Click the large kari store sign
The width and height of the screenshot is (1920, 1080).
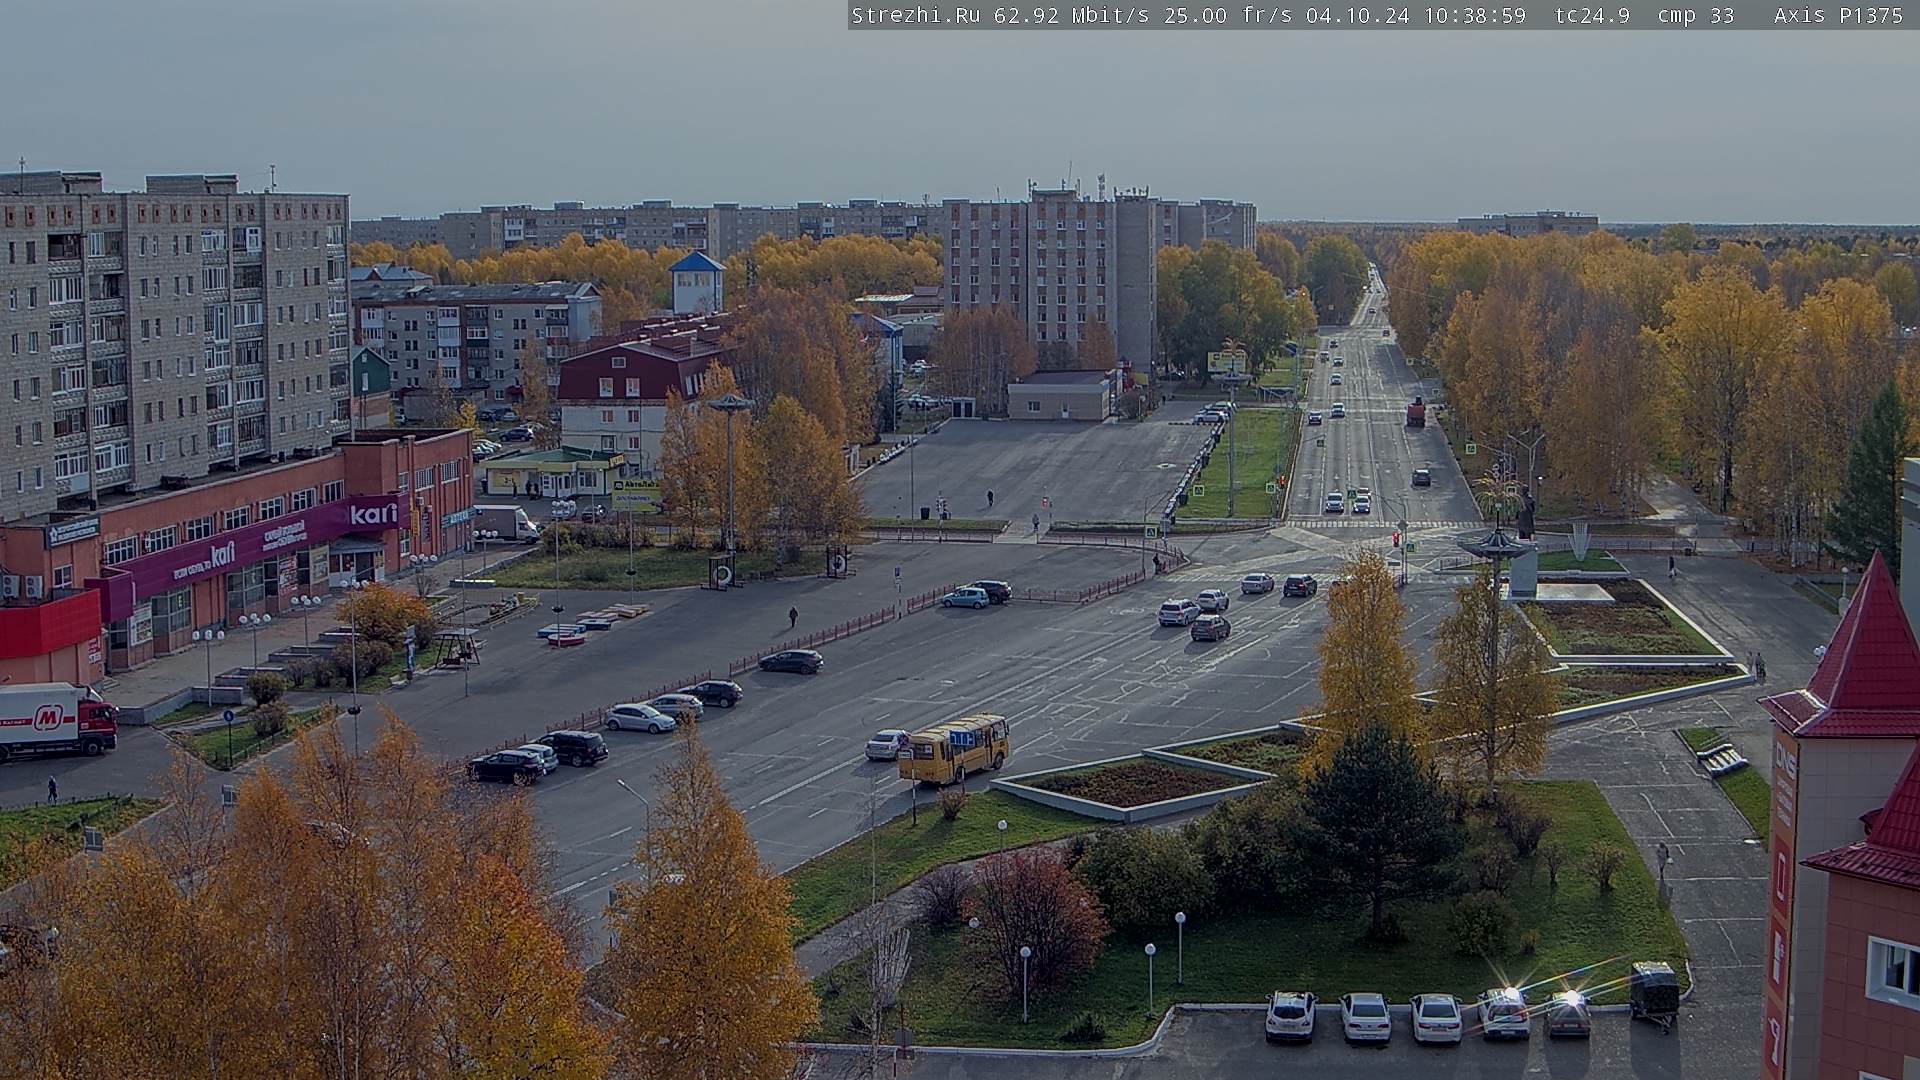[373, 515]
